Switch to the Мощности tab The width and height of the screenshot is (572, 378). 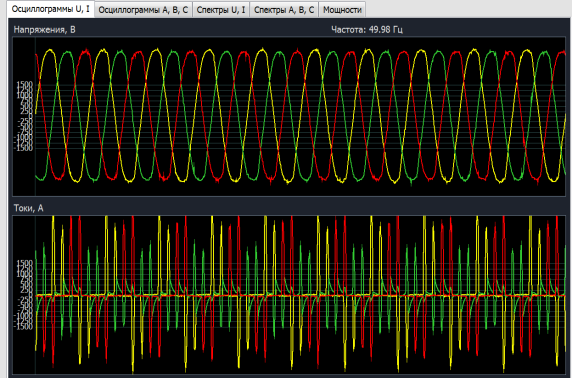342,10
